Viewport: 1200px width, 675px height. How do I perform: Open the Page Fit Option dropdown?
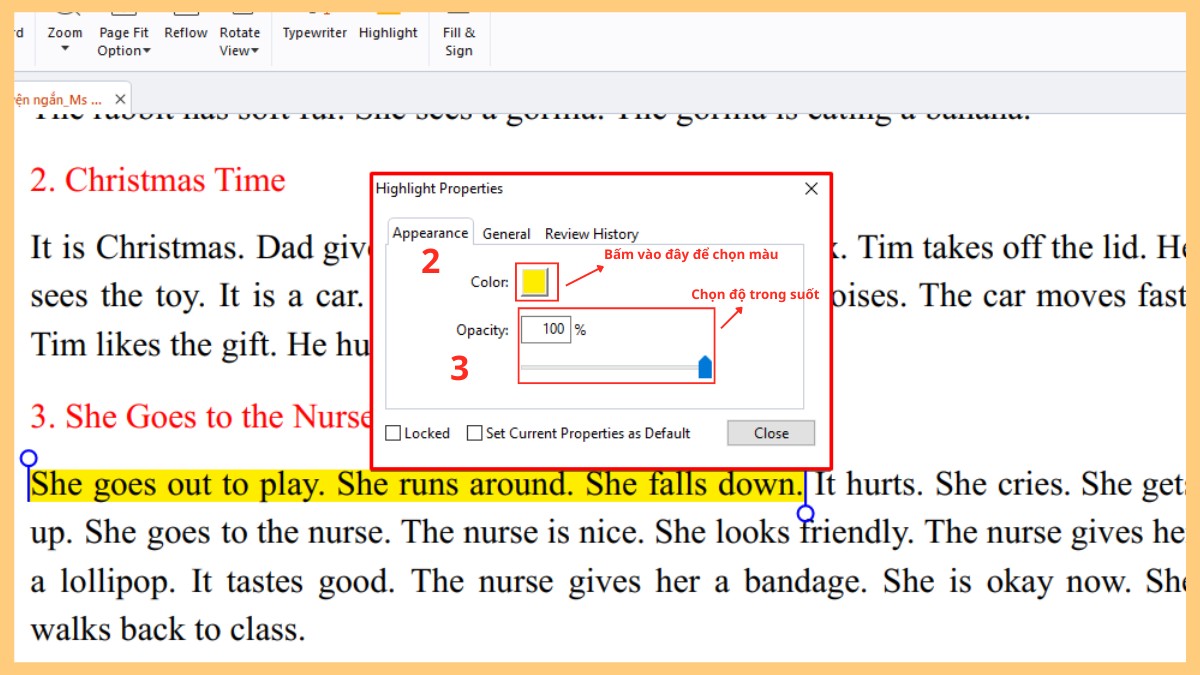tap(124, 41)
